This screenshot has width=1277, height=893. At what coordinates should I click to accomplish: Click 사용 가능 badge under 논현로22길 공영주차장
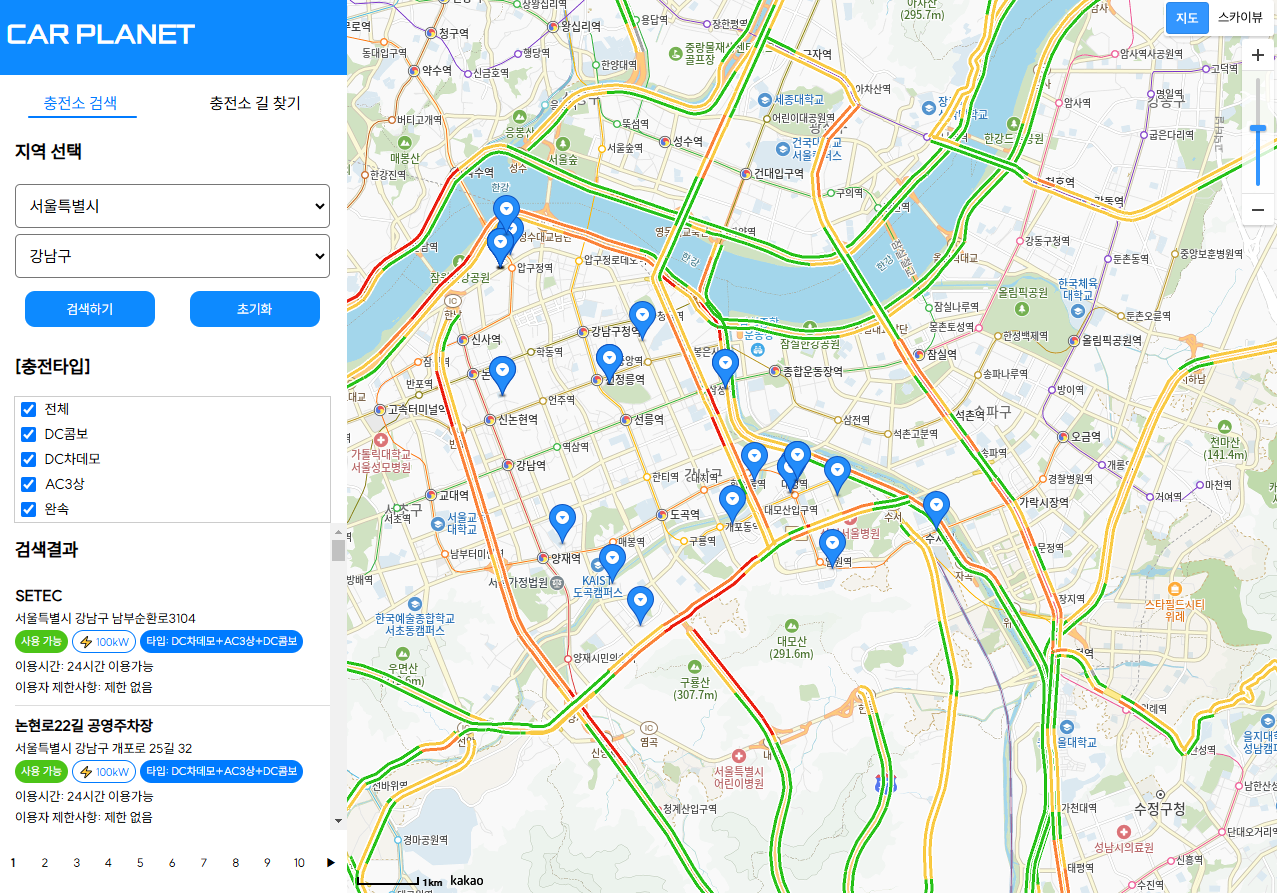click(x=41, y=772)
